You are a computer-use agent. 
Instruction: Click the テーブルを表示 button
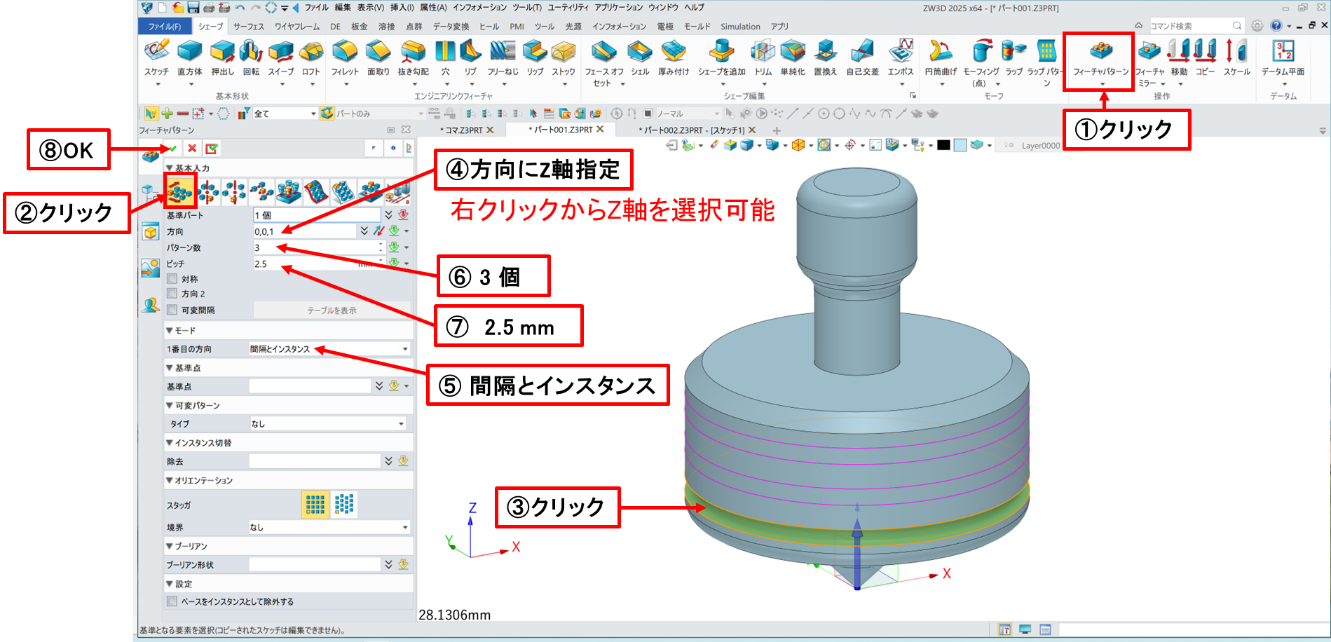click(331, 310)
